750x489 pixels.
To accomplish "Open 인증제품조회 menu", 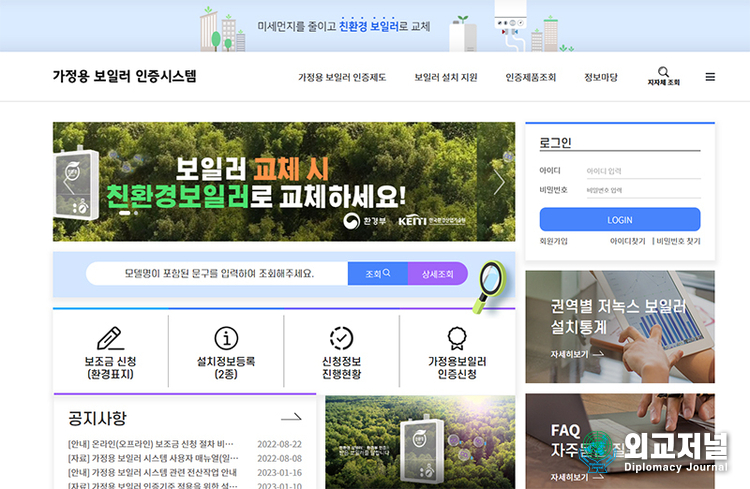I will click(530, 78).
